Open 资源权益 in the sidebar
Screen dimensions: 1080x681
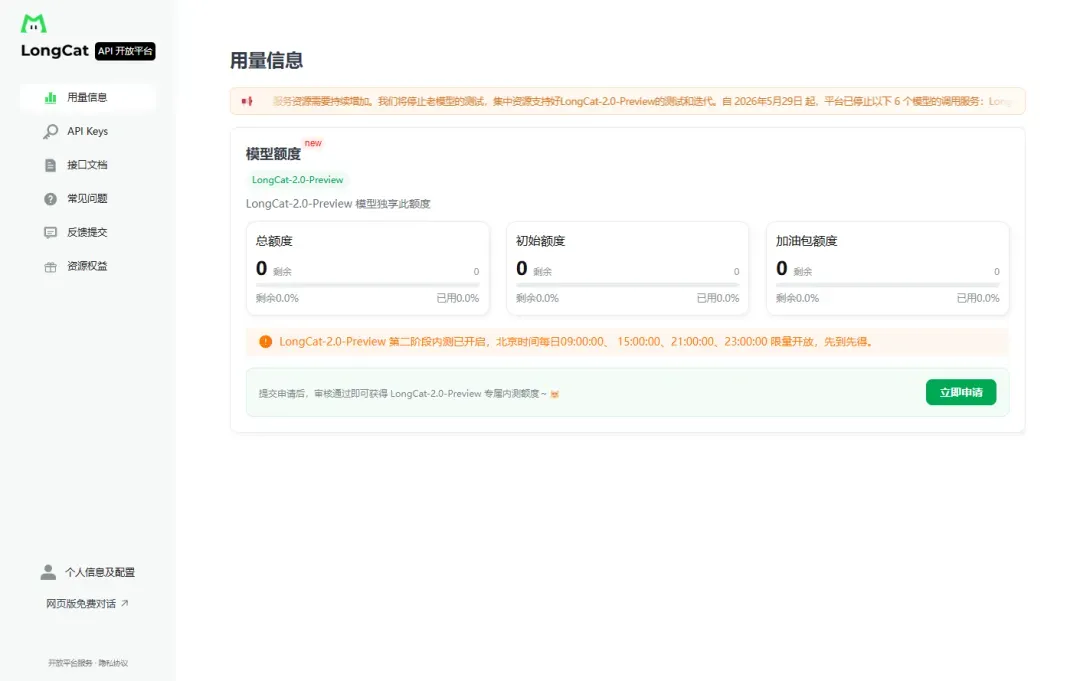click(x=87, y=266)
